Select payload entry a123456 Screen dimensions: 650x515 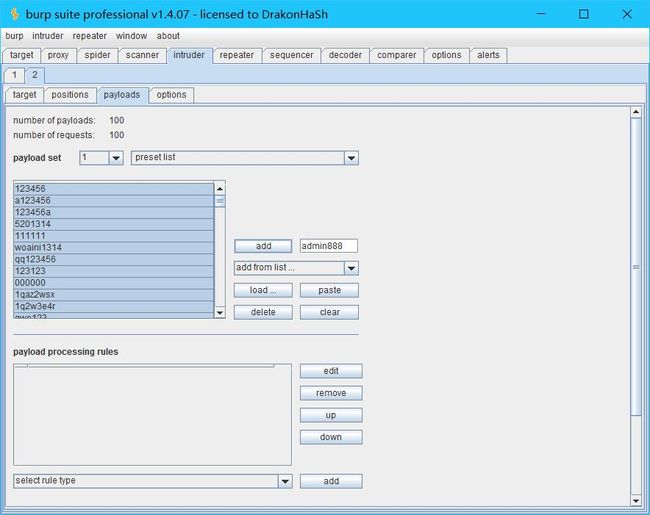click(114, 201)
